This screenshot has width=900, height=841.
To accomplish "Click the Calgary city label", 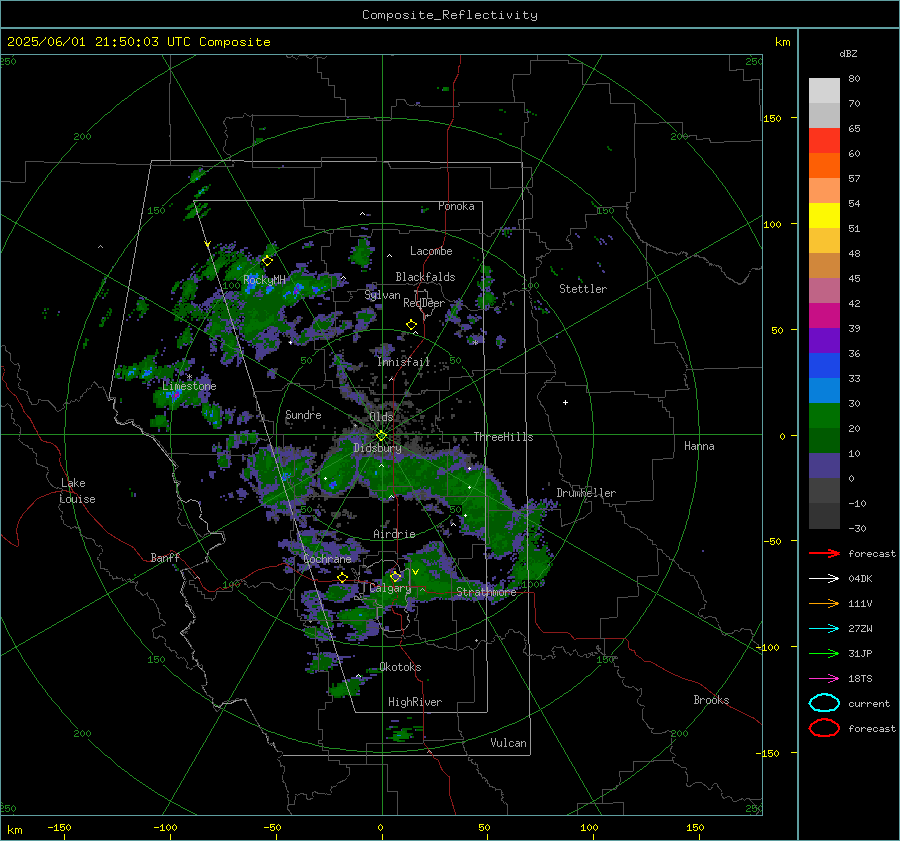I will point(390,588).
